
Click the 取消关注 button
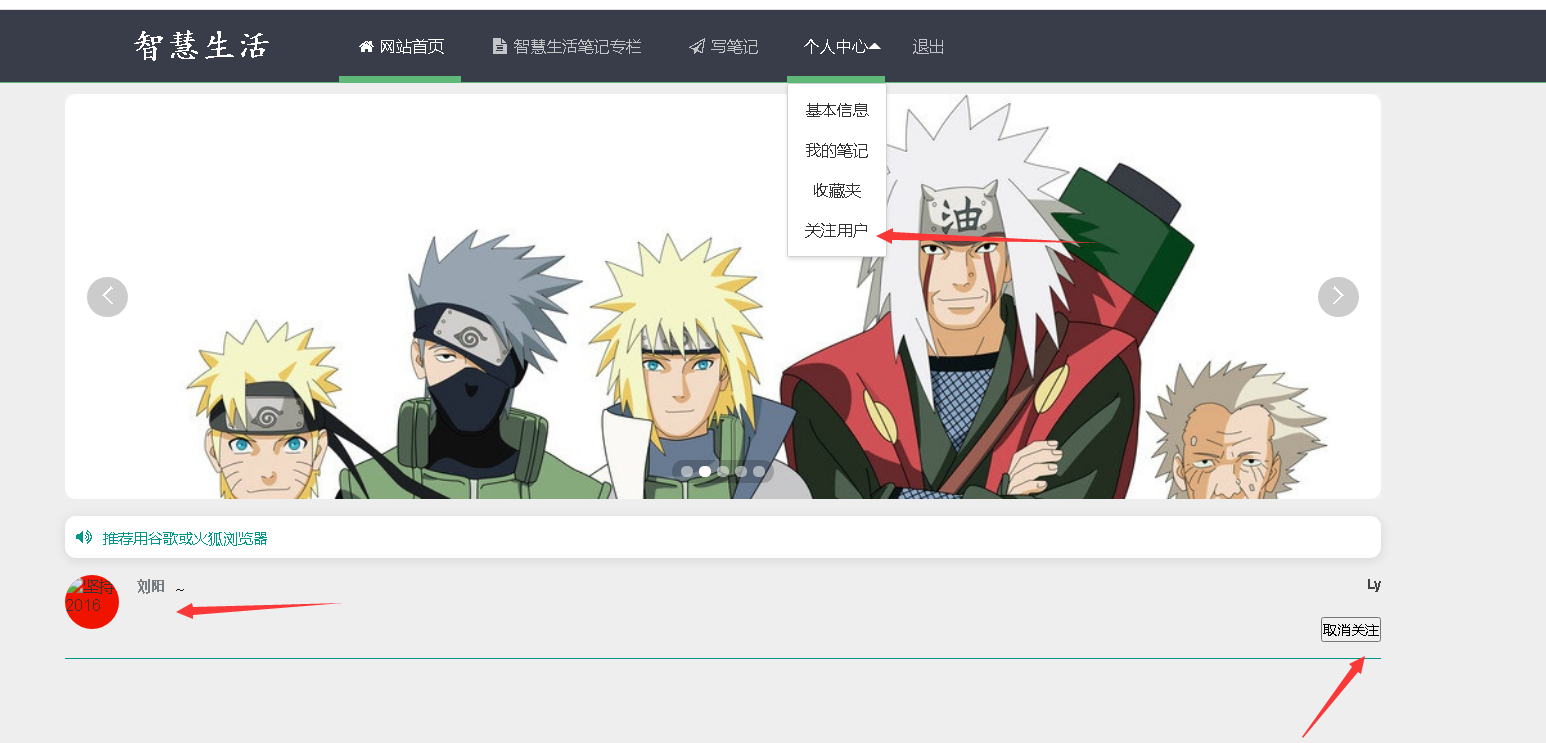(x=1351, y=630)
